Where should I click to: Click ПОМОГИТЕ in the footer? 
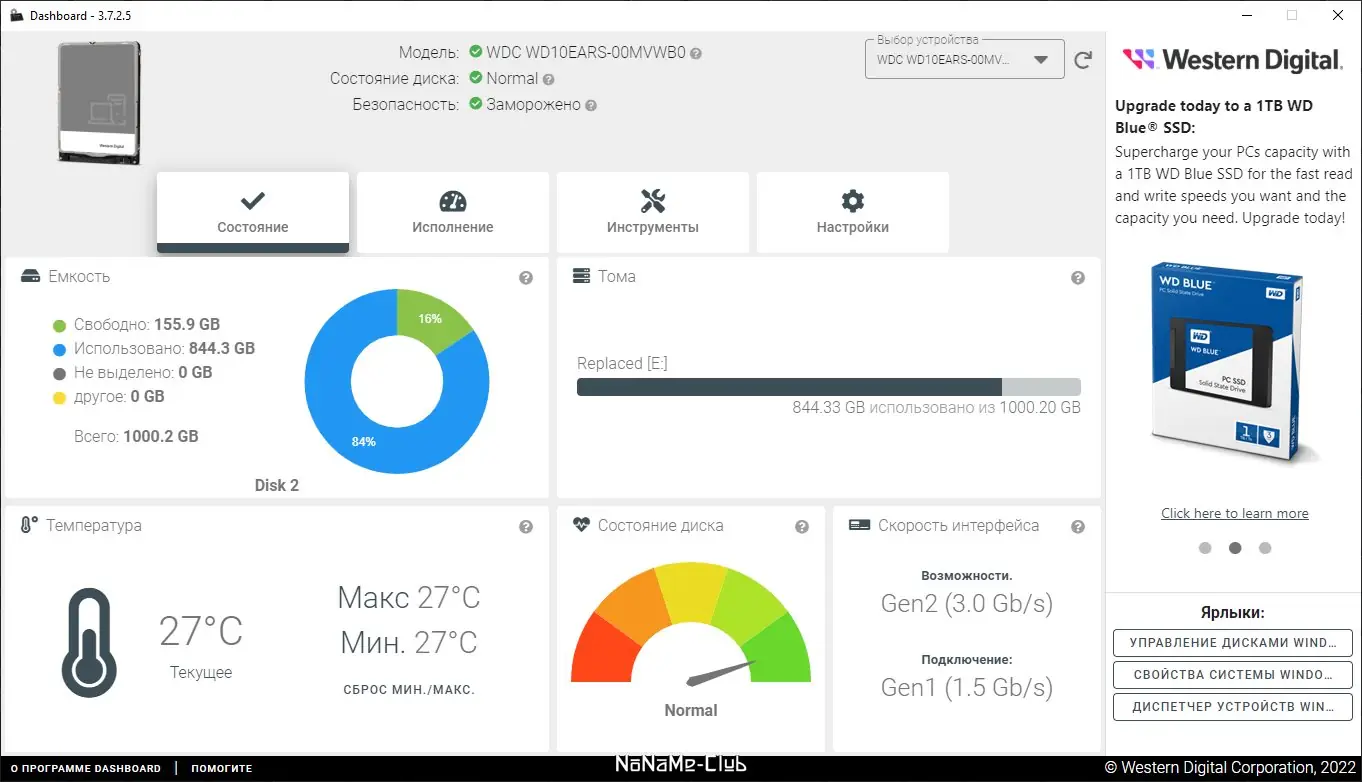pos(222,768)
